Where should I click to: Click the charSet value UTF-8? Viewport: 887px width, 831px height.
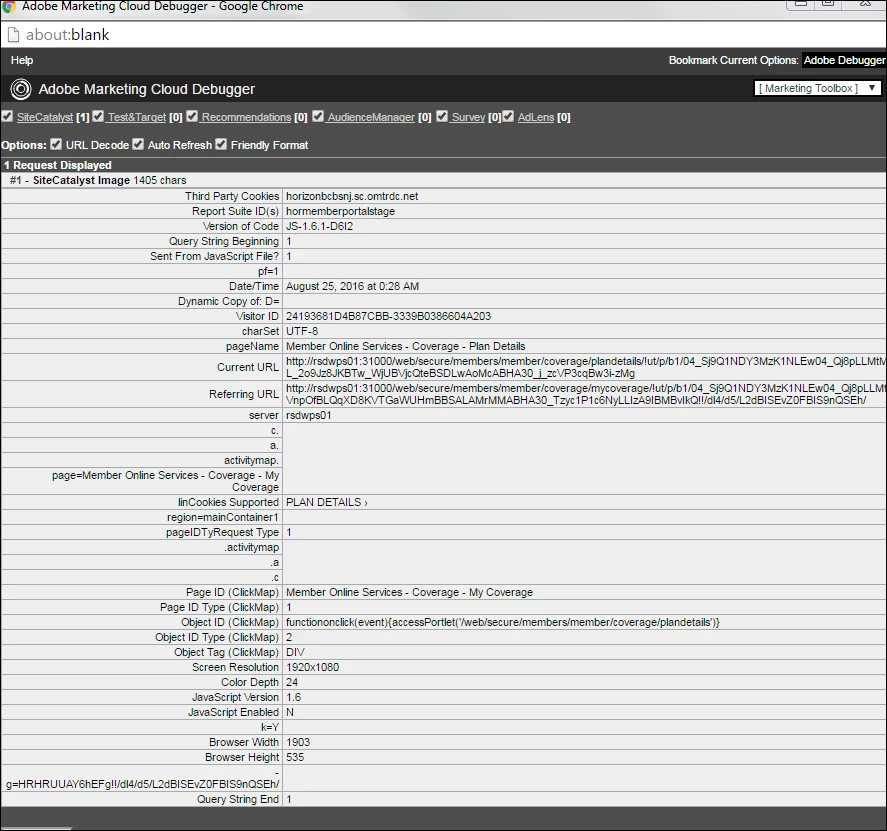coord(302,331)
